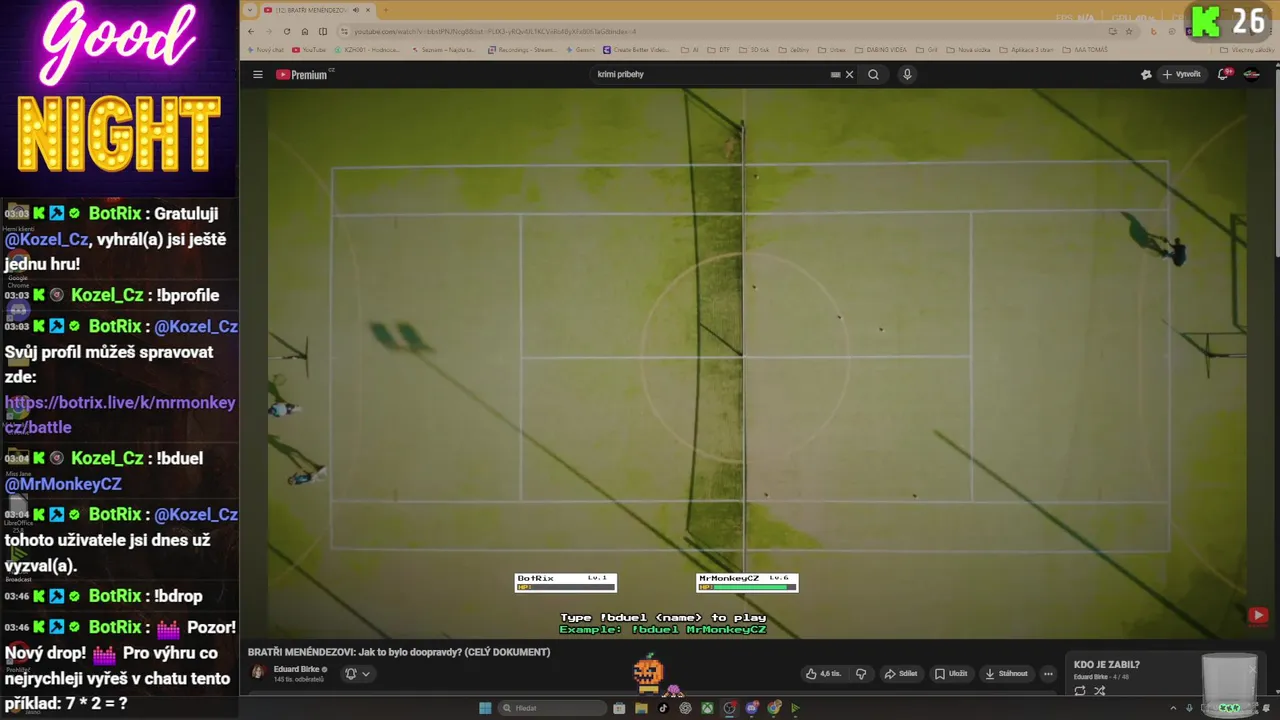Image resolution: width=1280 pixels, height=720 pixels.
Task: Mute tab audio via speaker icon
Action: [356, 10]
